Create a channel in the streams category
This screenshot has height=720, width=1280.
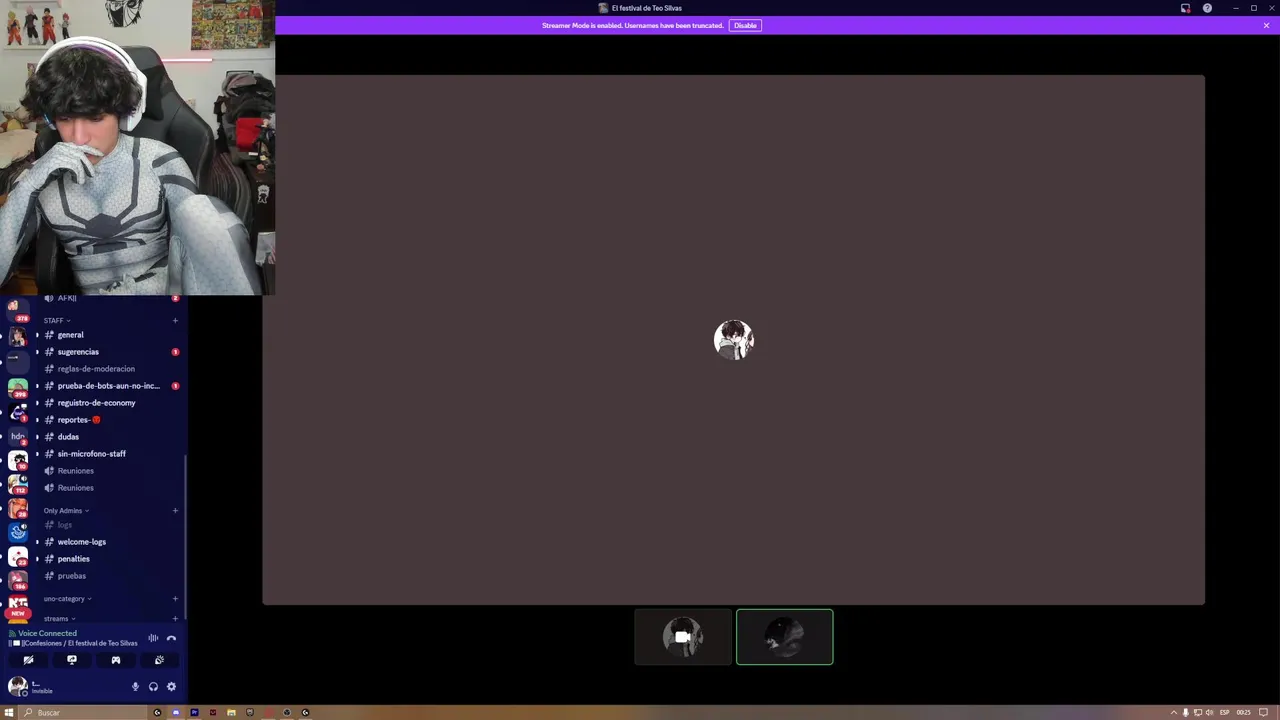pyautogui.click(x=175, y=619)
